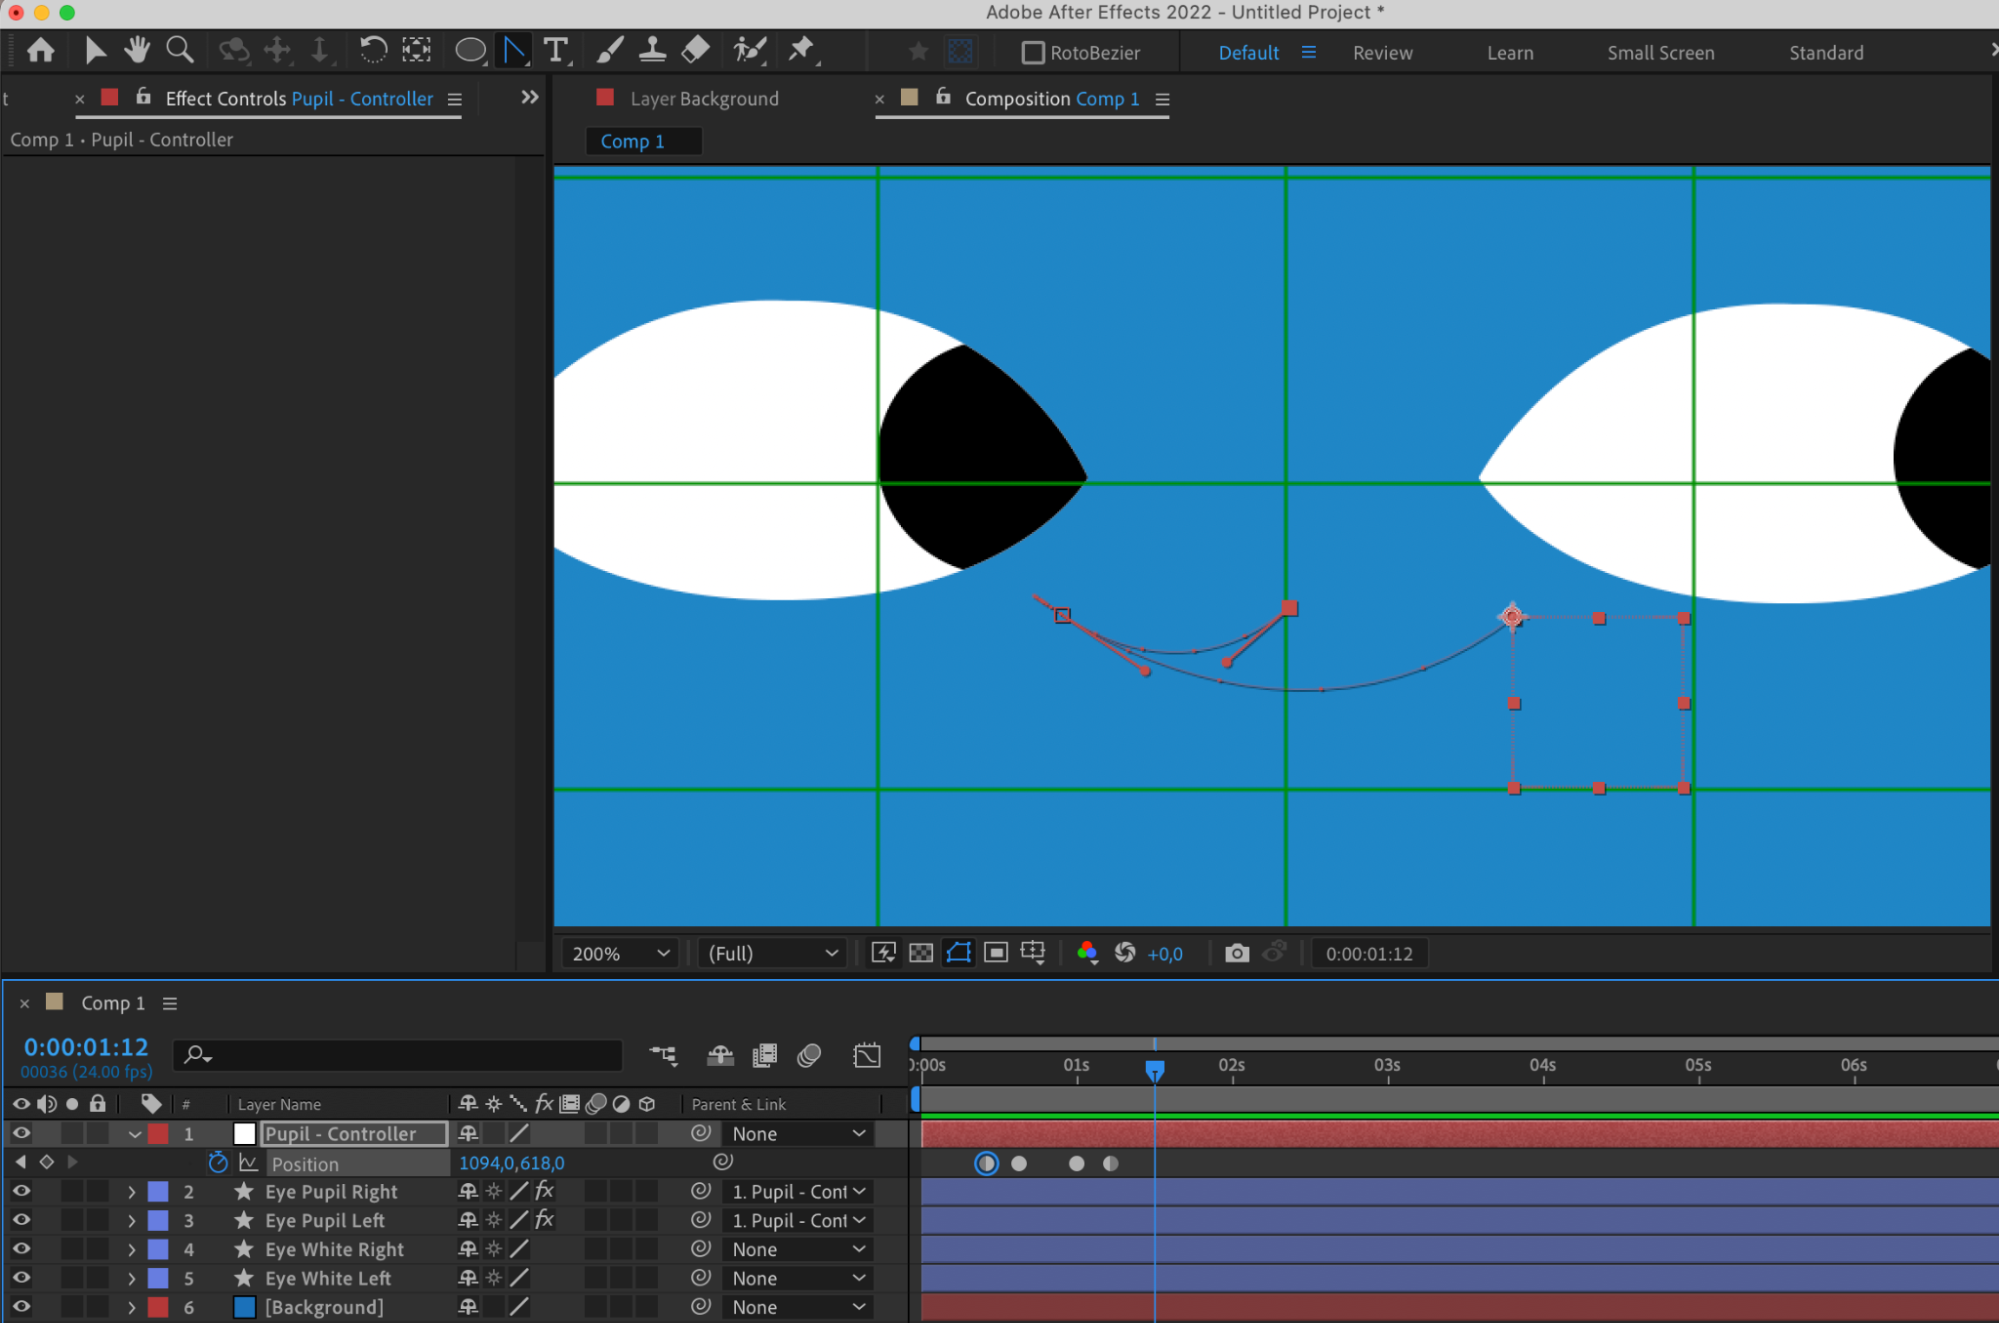
Task: Click show channel color management icon
Action: [1088, 953]
